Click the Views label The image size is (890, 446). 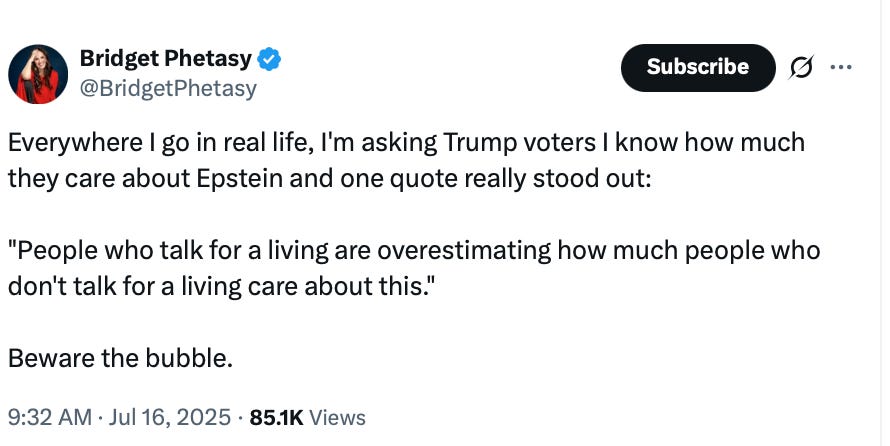coord(338,417)
